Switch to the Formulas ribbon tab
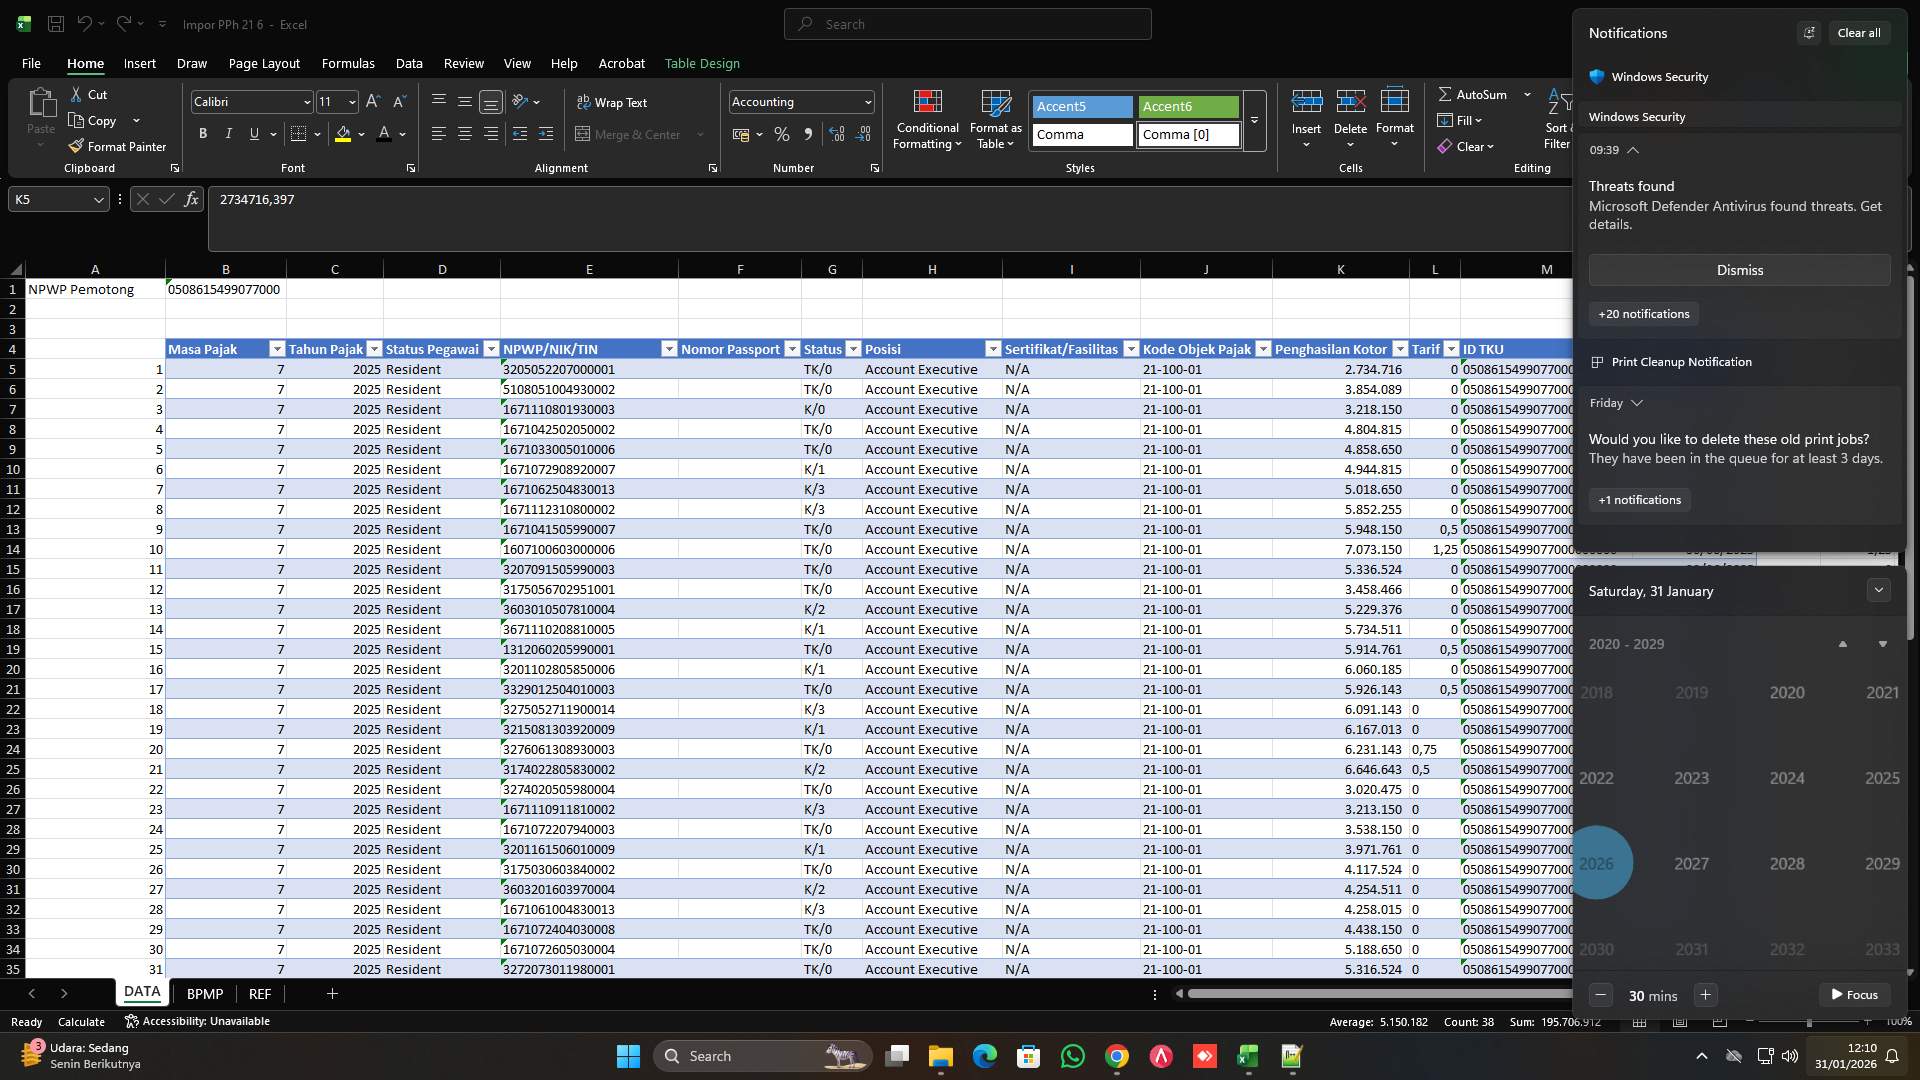 [347, 63]
